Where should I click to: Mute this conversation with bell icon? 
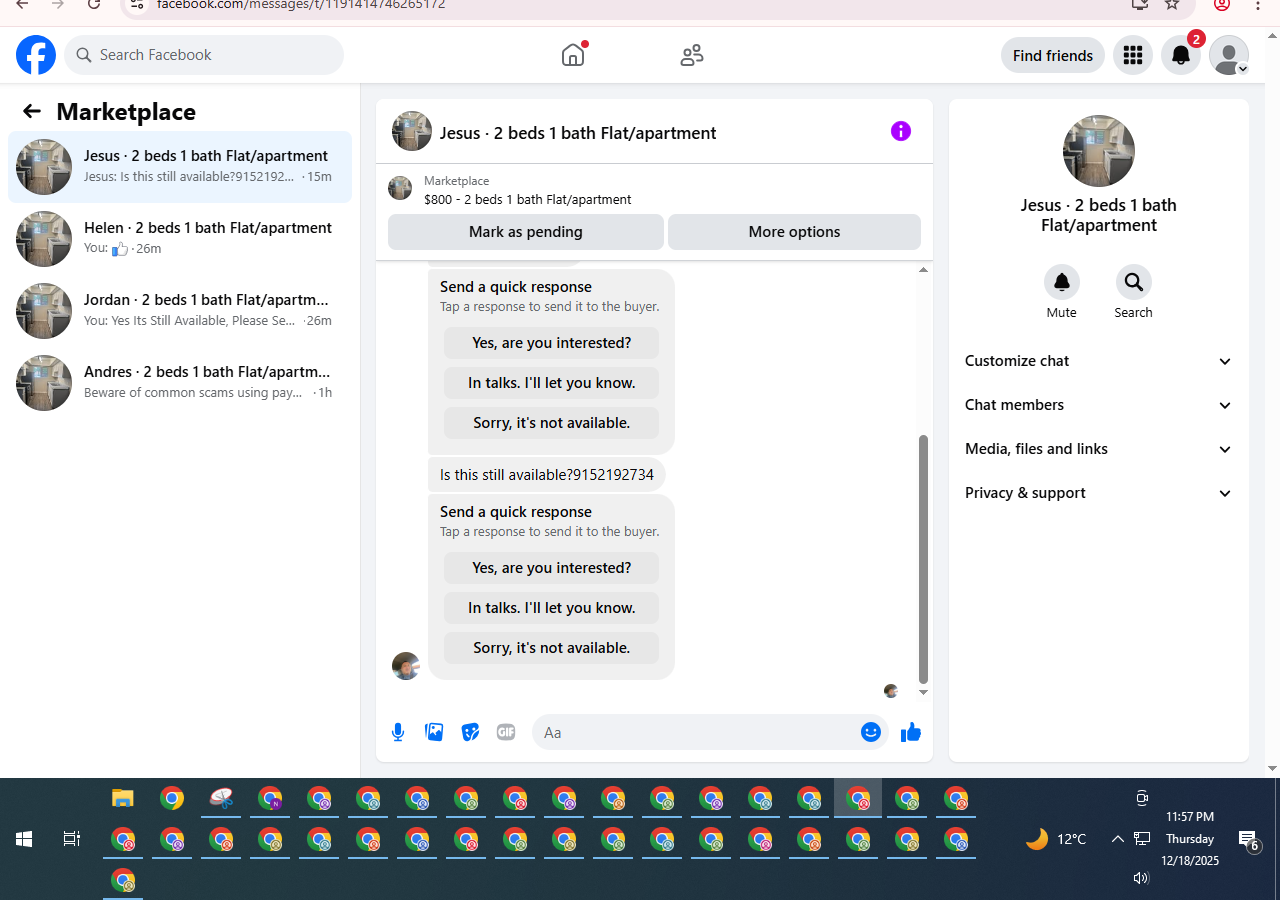1062,282
